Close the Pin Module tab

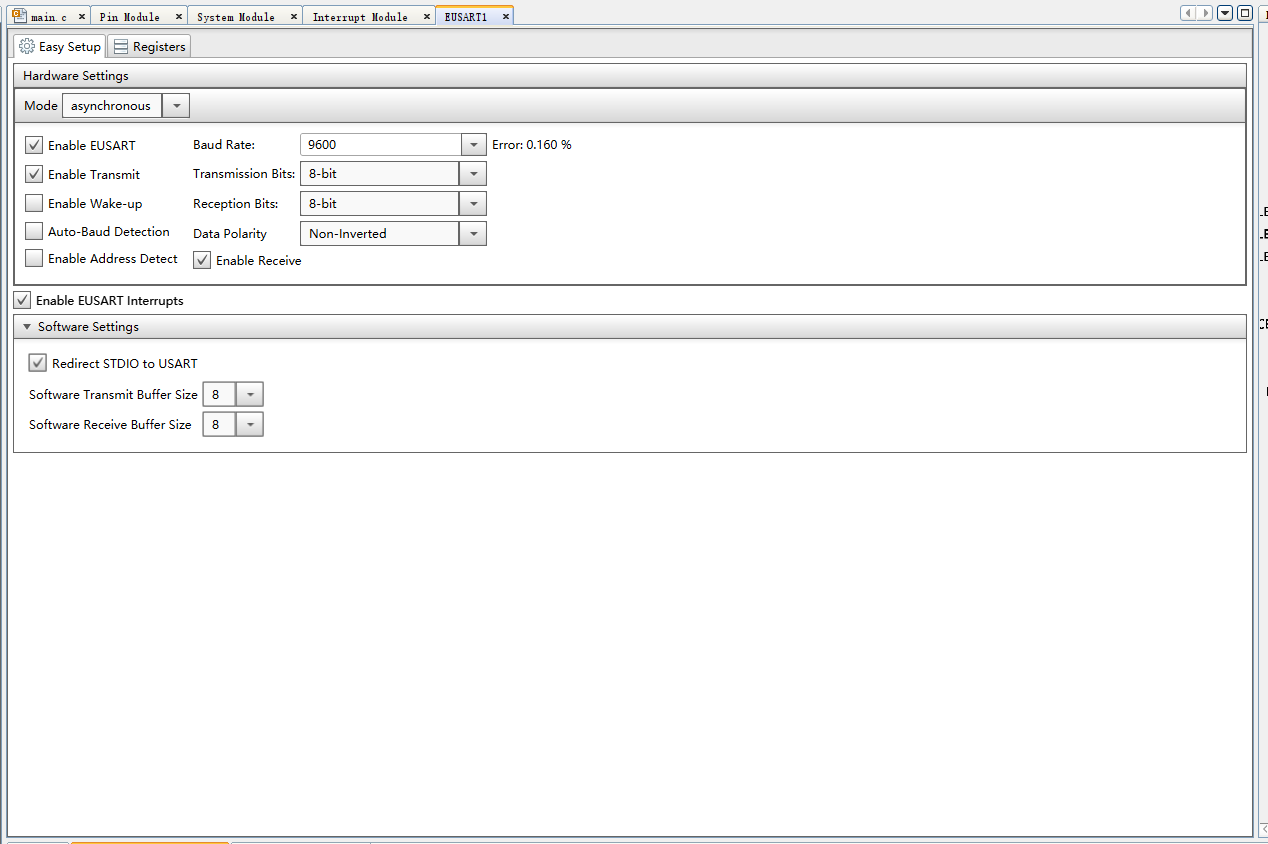[179, 17]
